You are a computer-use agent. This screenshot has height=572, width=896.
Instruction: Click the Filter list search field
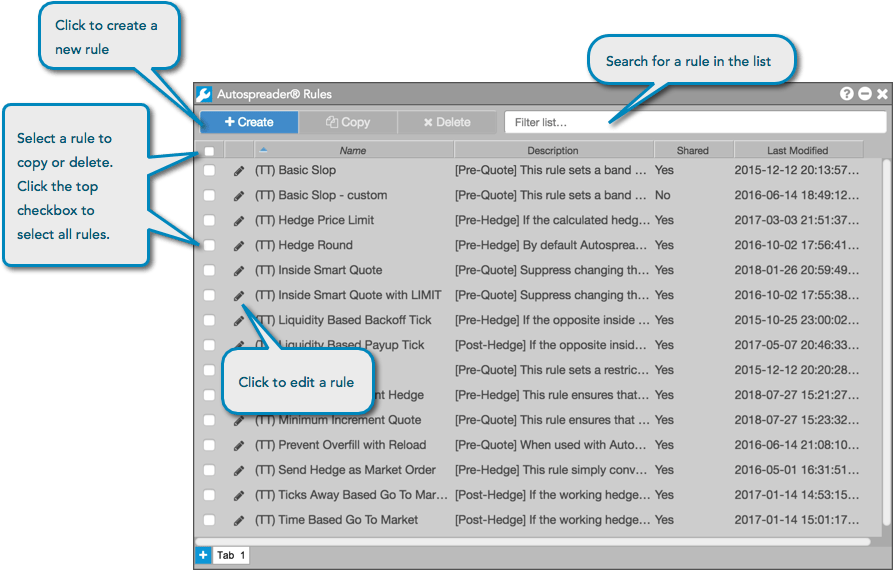coord(695,122)
